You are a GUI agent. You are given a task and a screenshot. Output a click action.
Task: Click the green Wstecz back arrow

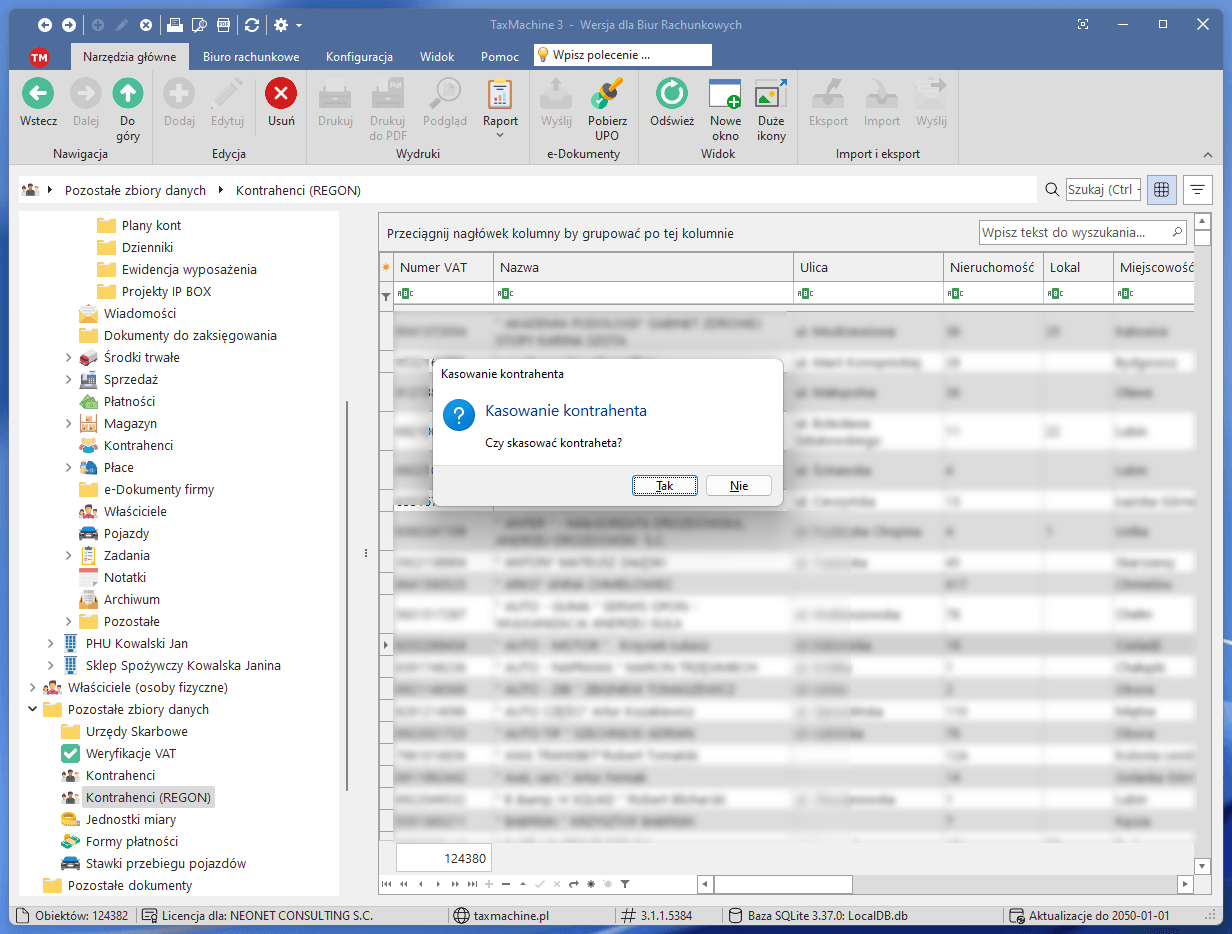point(38,95)
